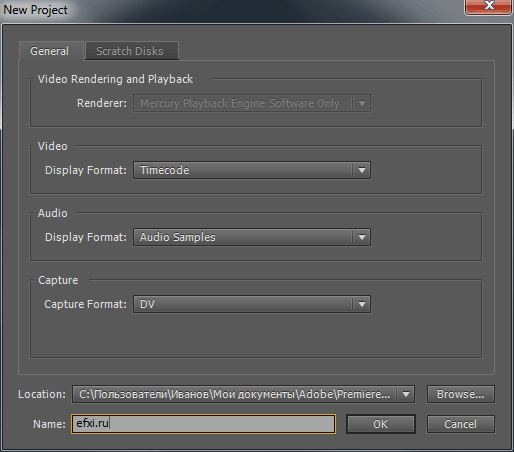The width and height of the screenshot is (514, 452).
Task: Confirm the new project with OK
Action: (381, 424)
